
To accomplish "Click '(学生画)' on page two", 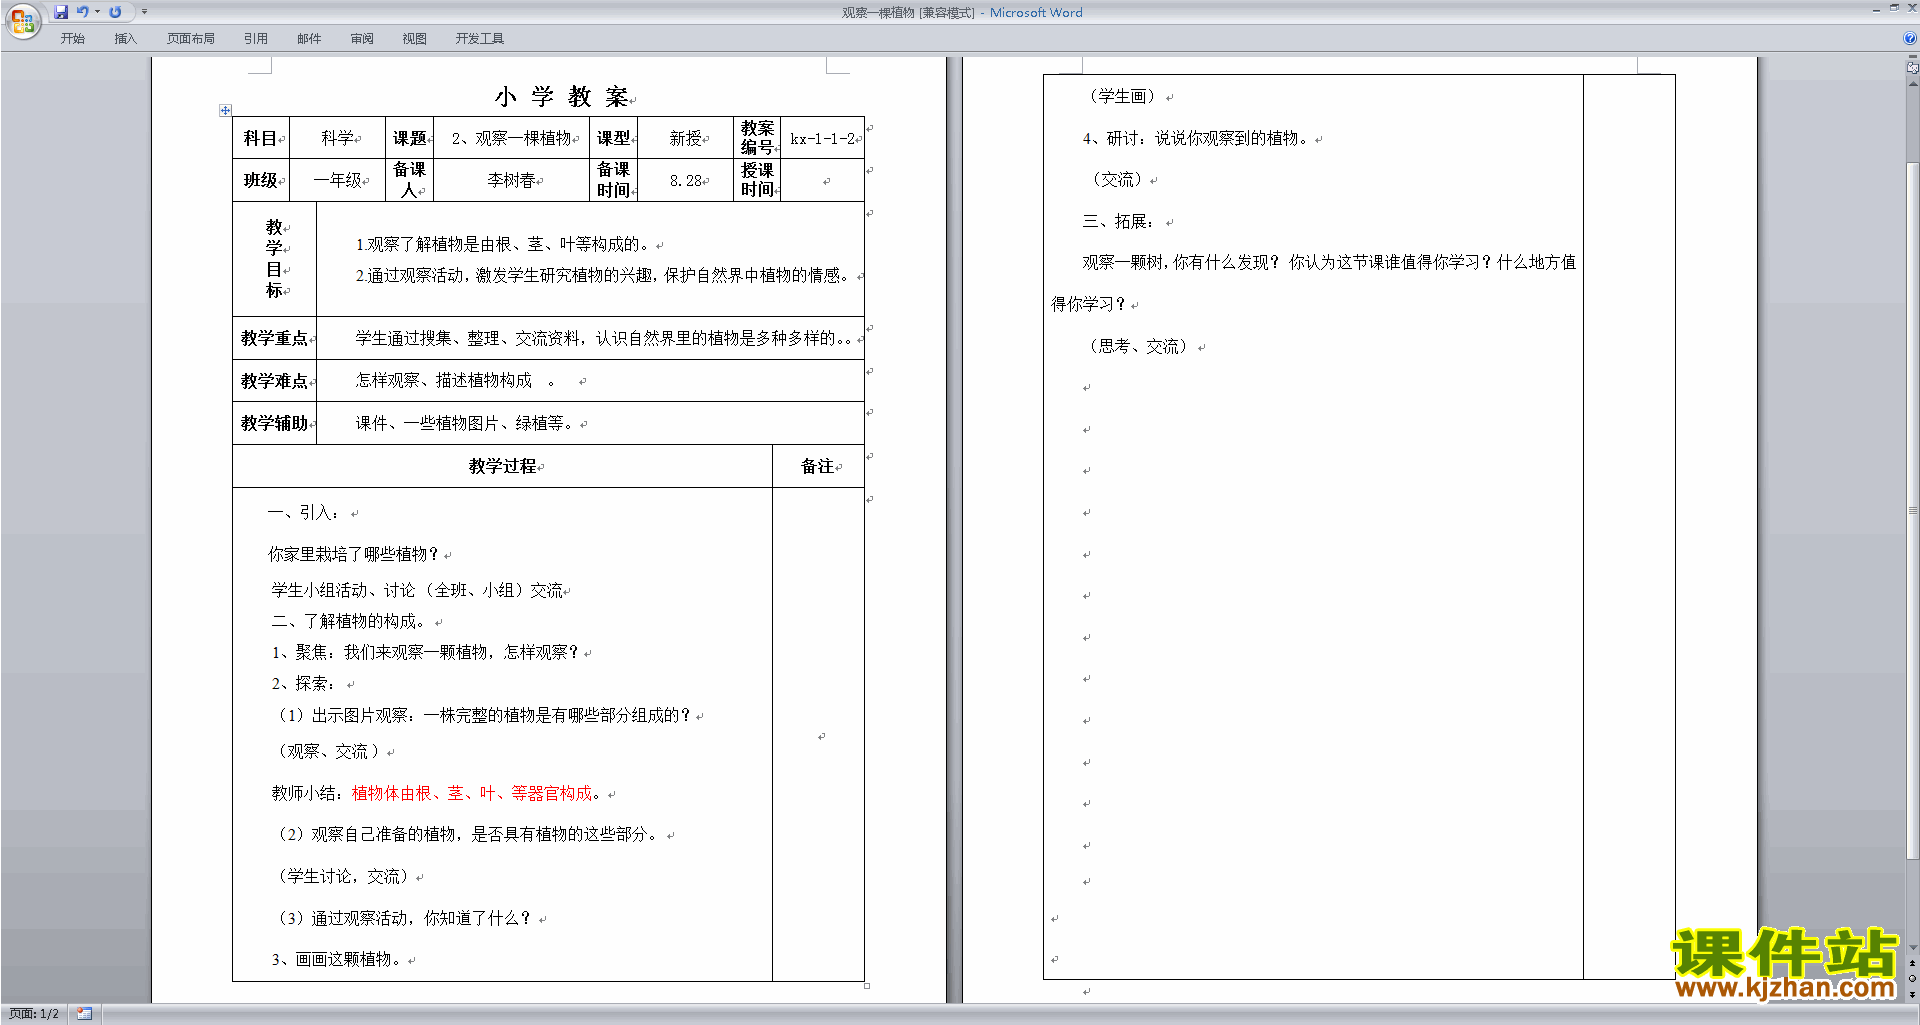I will pos(1122,96).
